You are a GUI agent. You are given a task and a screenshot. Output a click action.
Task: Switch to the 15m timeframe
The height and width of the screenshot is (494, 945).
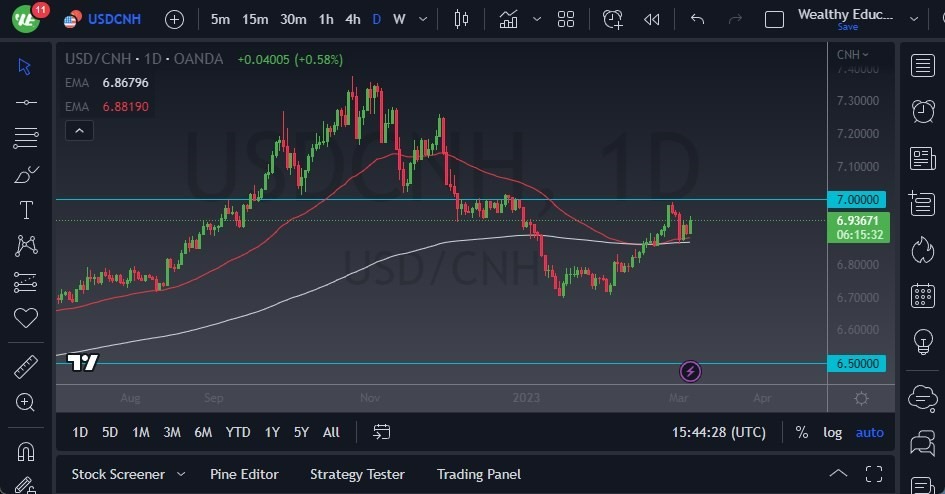point(255,19)
